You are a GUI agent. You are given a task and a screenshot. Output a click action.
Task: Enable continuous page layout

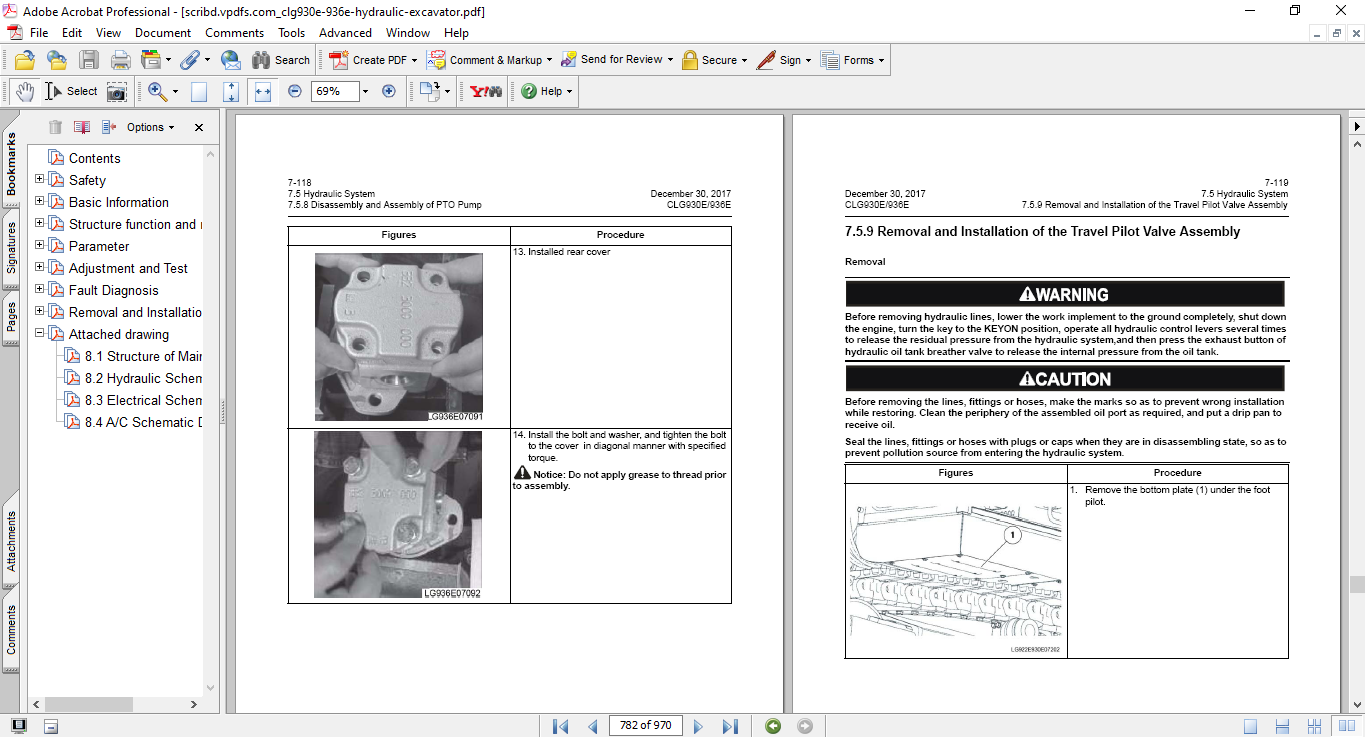(1280, 726)
